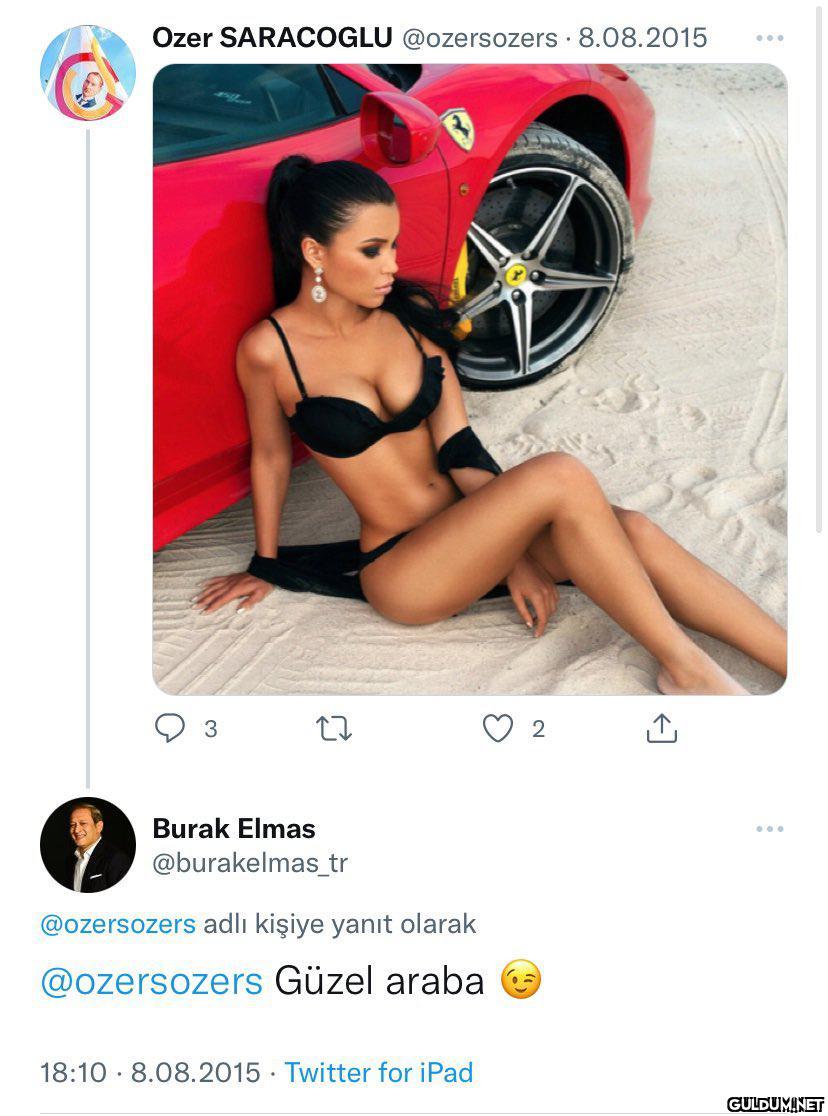Click the vertical scrollbar on the right edge
The width and height of the screenshot is (828, 1116).
click(818, 270)
